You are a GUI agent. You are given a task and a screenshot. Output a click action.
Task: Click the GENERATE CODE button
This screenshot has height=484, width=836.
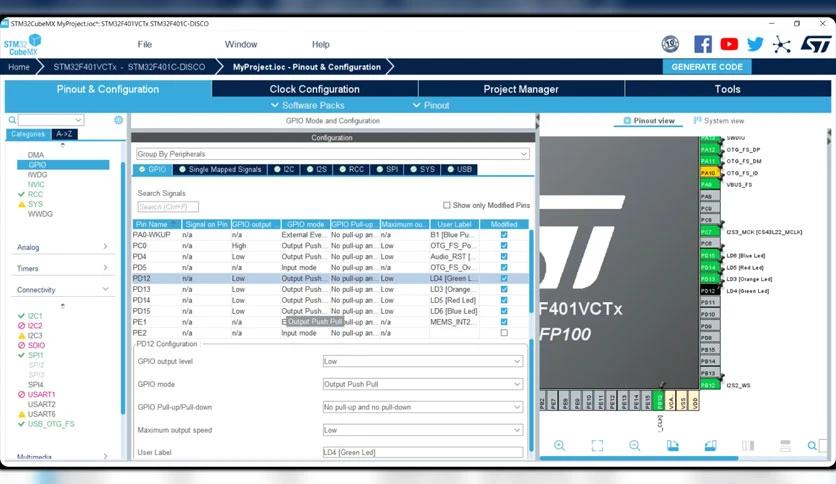[707, 67]
